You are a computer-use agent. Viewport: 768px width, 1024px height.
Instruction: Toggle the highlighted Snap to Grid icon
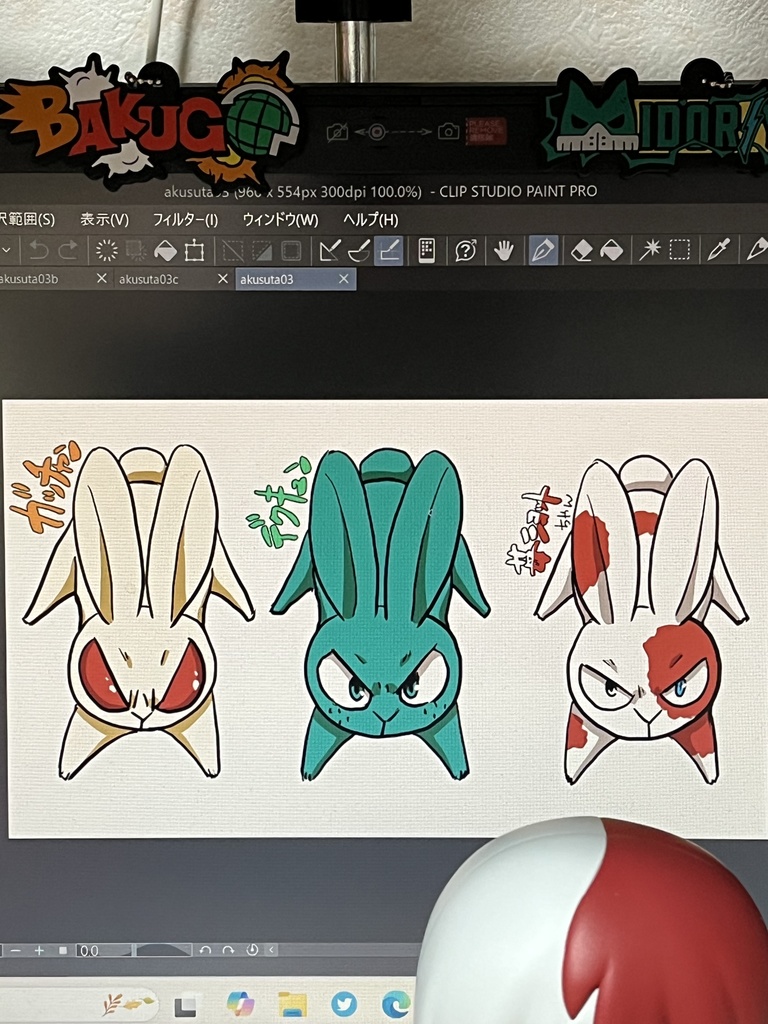pos(389,251)
